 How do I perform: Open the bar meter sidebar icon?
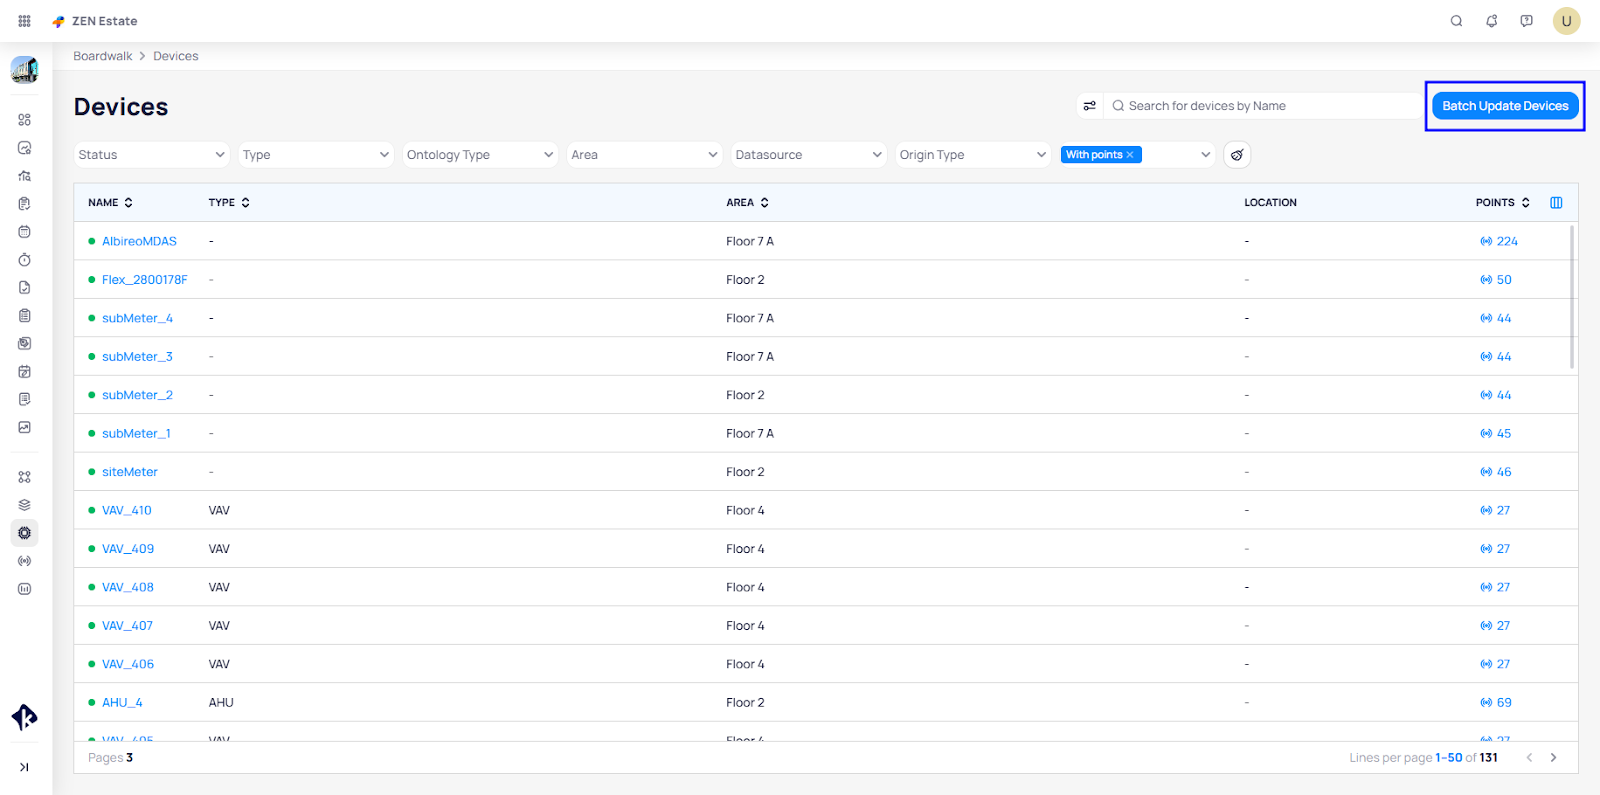click(x=24, y=589)
